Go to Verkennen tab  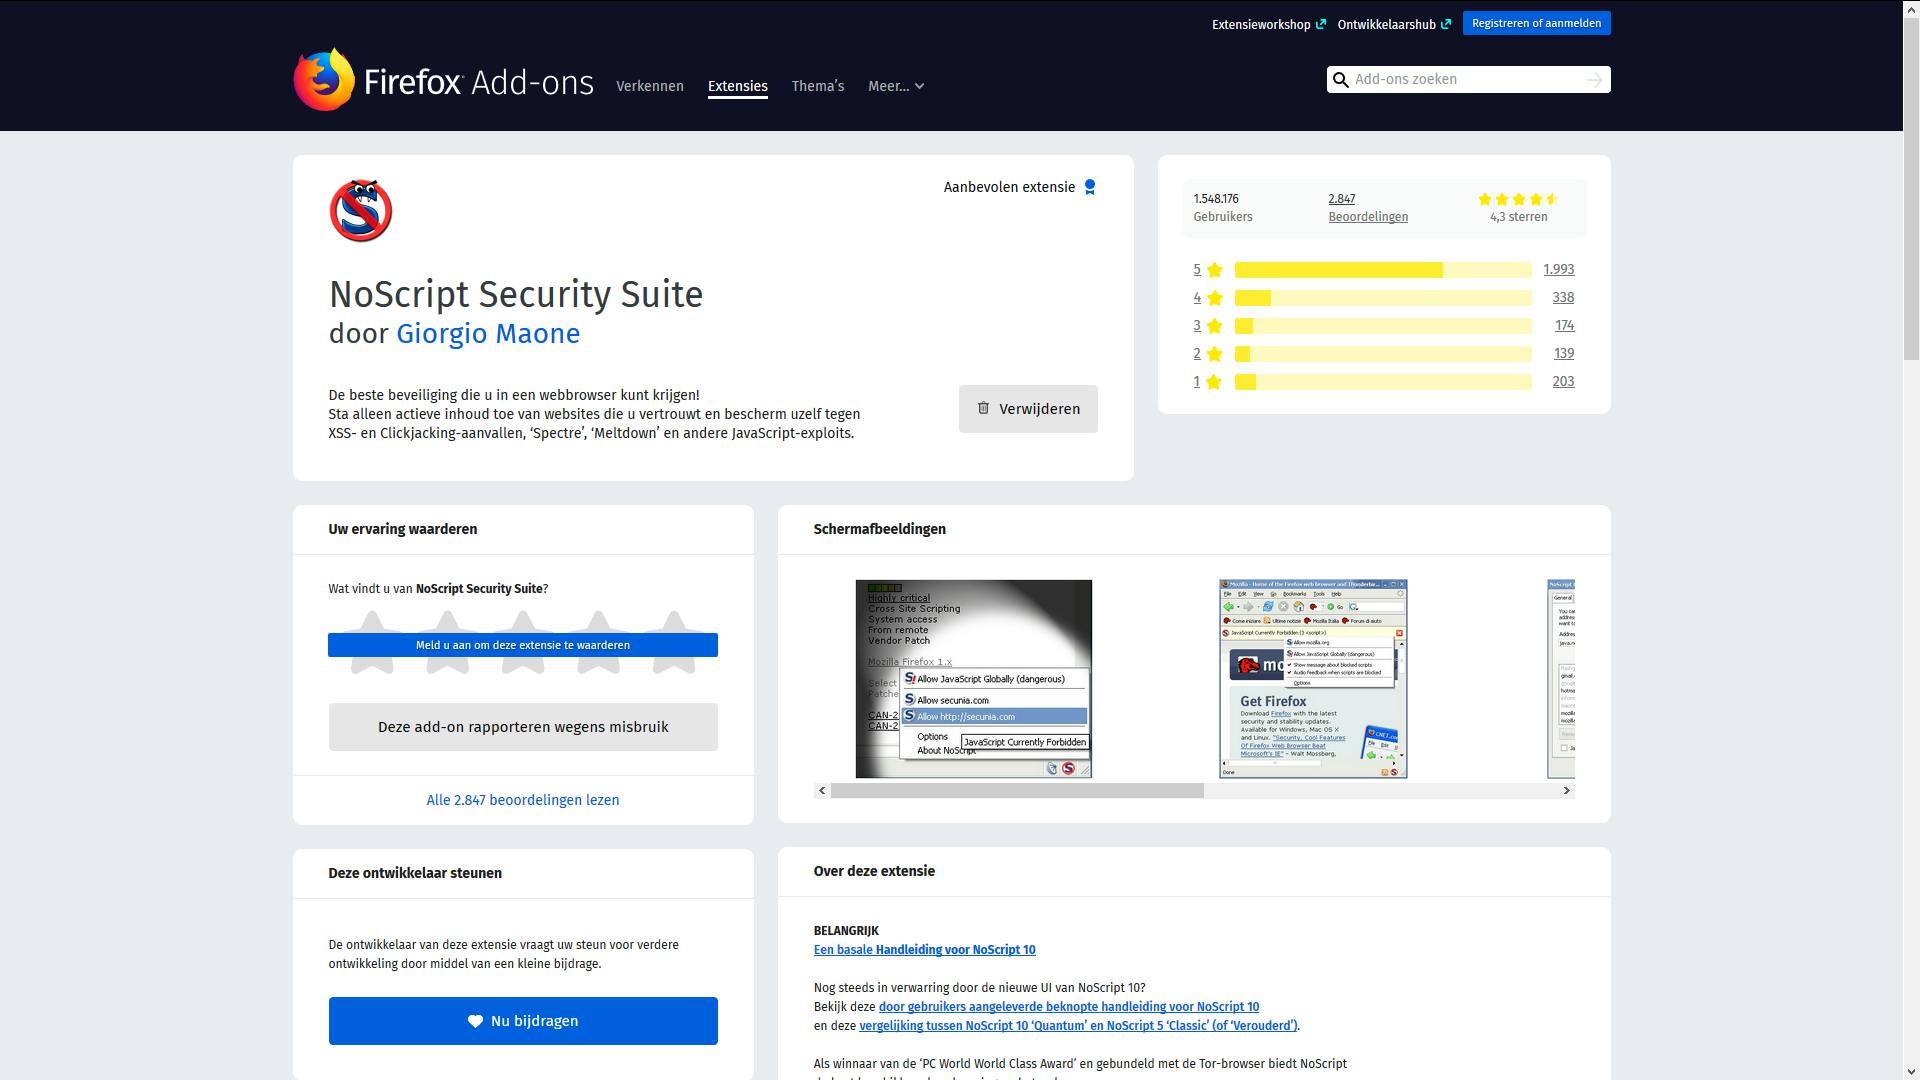650,86
